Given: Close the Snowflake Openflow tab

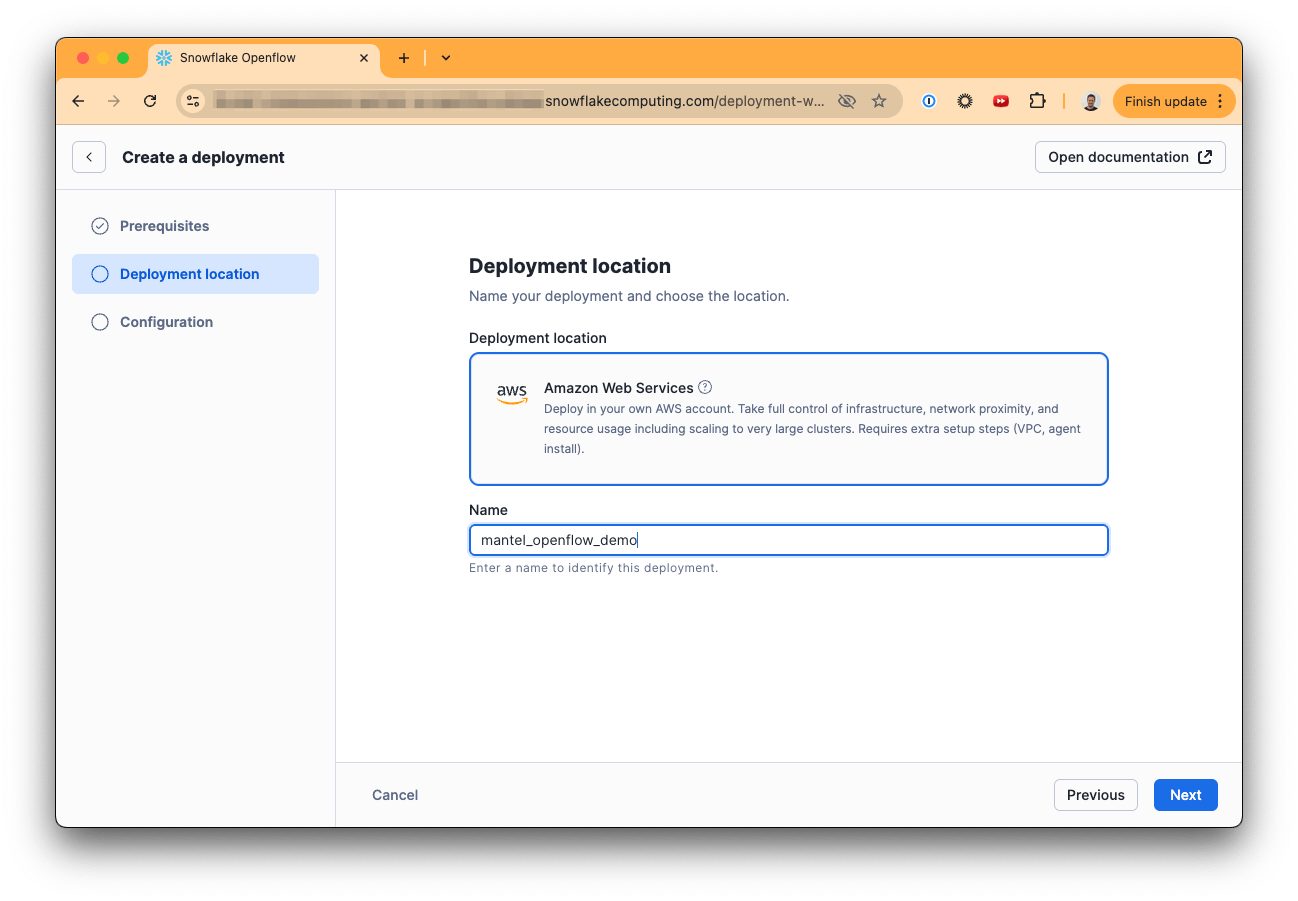Looking at the screenshot, I should click(364, 58).
